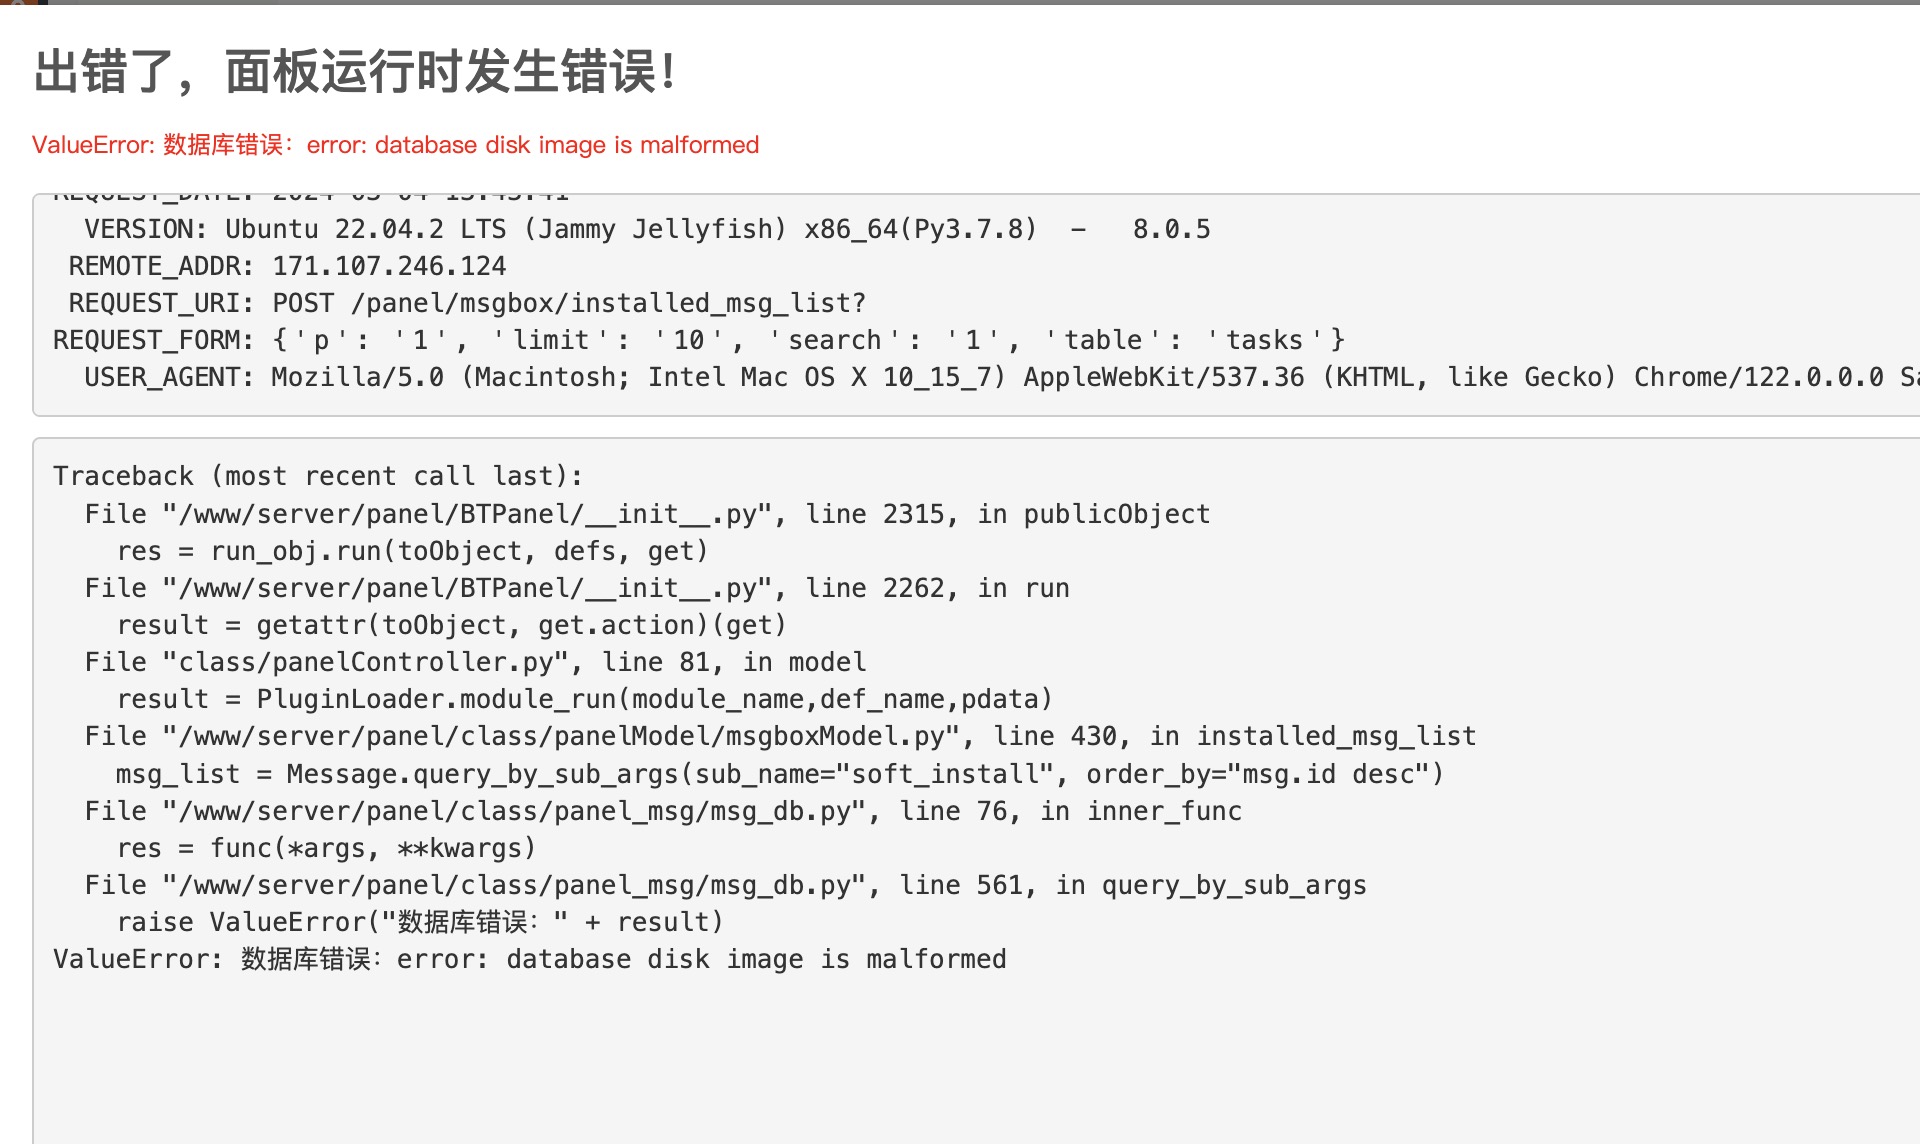Click the PluginLoader.module_run code line
The width and height of the screenshot is (1920, 1144).
(x=585, y=699)
